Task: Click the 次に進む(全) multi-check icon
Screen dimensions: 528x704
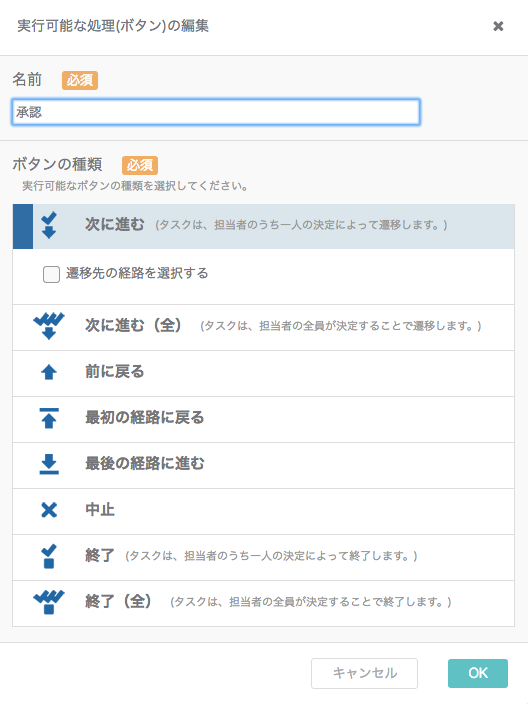Action: [x=49, y=326]
